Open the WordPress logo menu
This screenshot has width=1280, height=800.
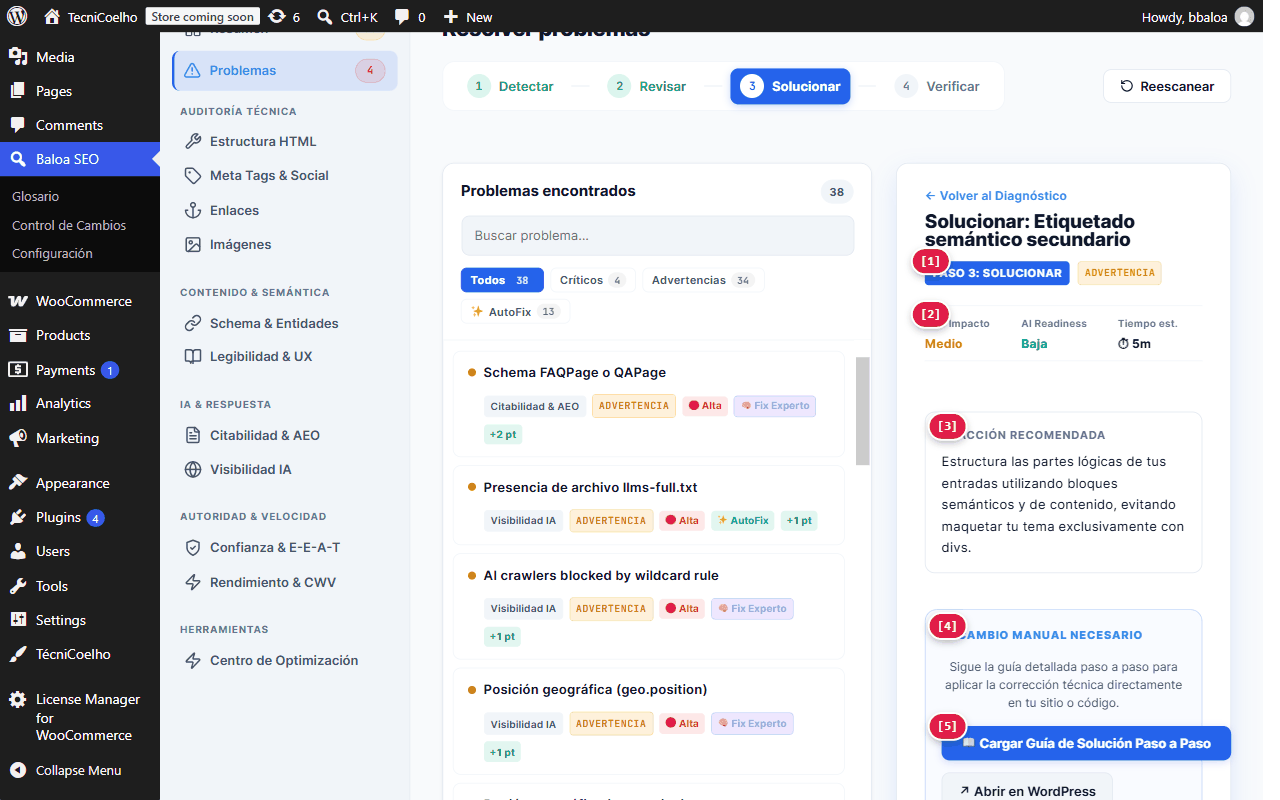[17, 17]
